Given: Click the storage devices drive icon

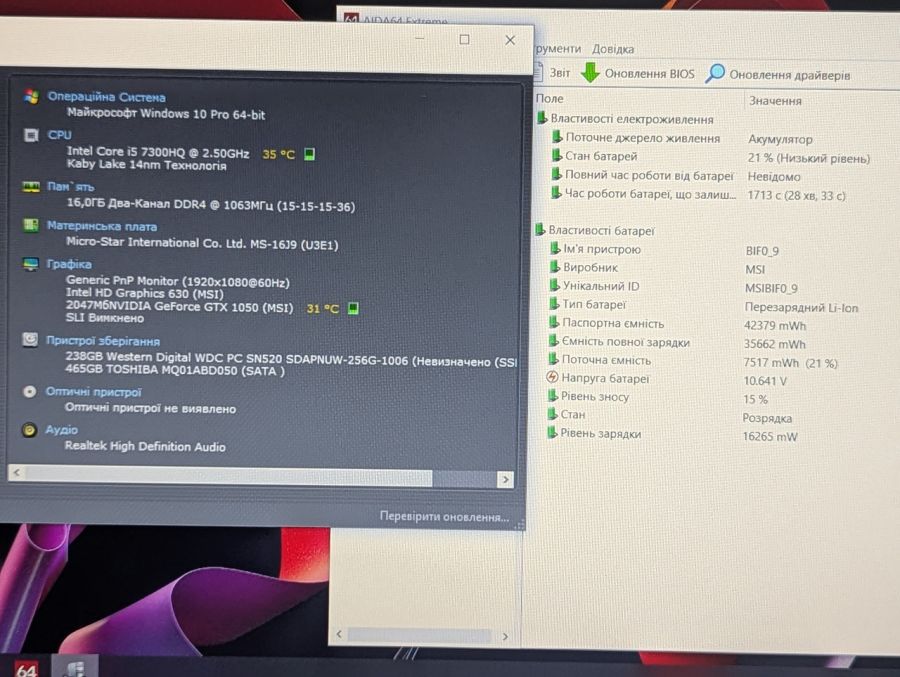Looking at the screenshot, I should pos(30,340).
